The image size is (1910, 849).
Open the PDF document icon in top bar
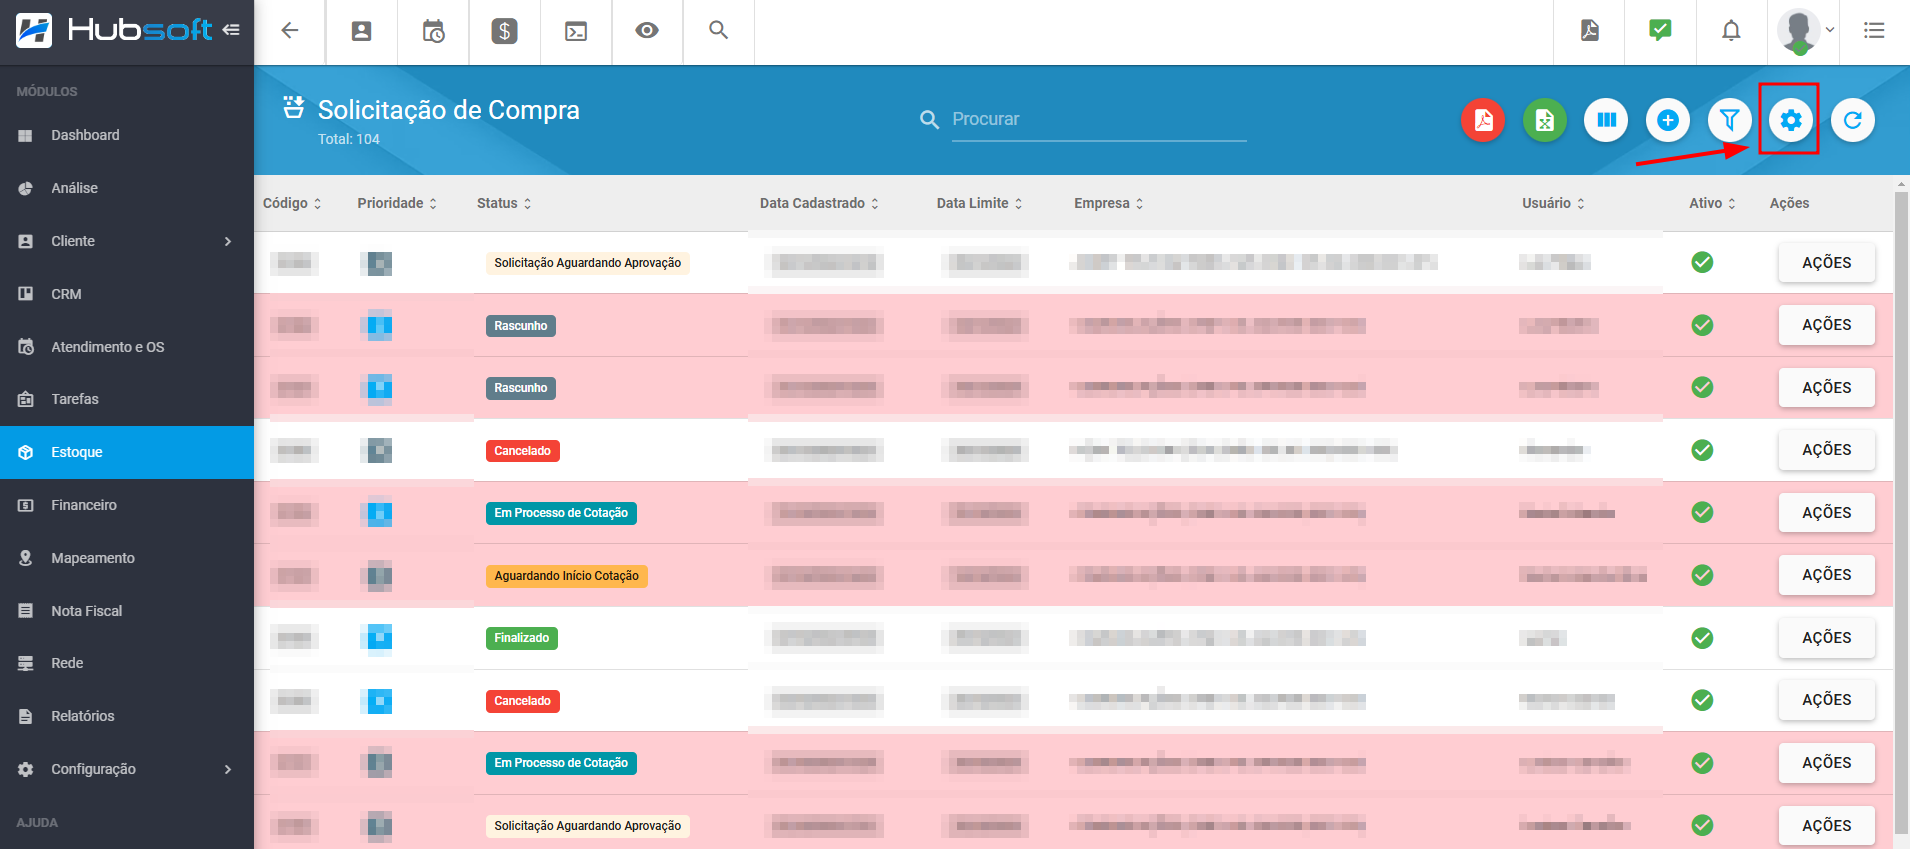click(1589, 31)
